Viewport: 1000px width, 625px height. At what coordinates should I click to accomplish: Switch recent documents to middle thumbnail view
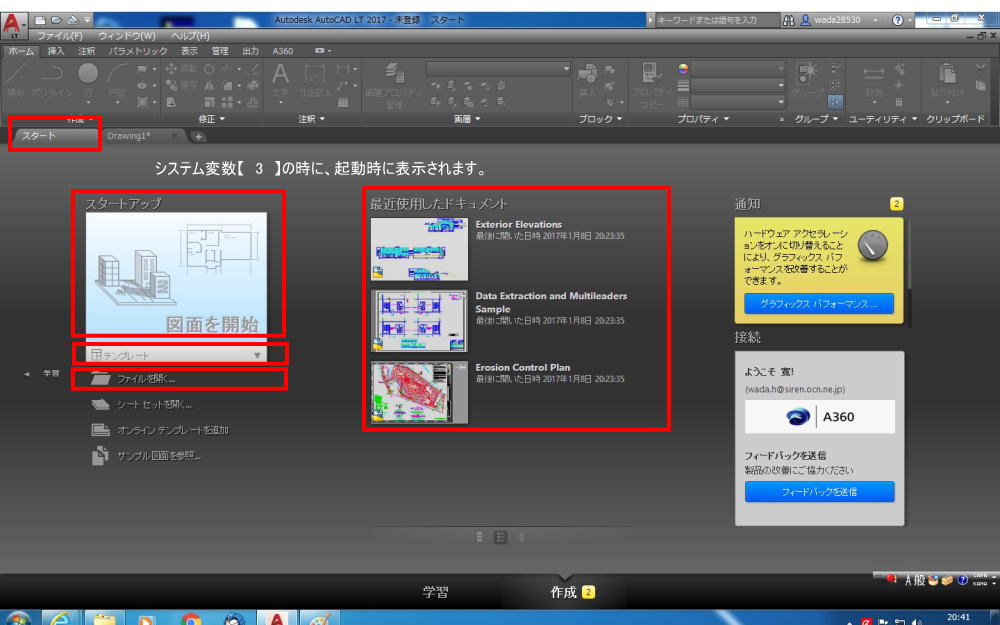501,538
